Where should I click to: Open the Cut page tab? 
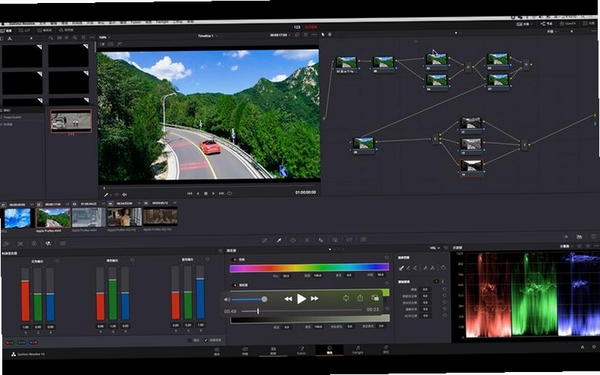tap(245, 351)
